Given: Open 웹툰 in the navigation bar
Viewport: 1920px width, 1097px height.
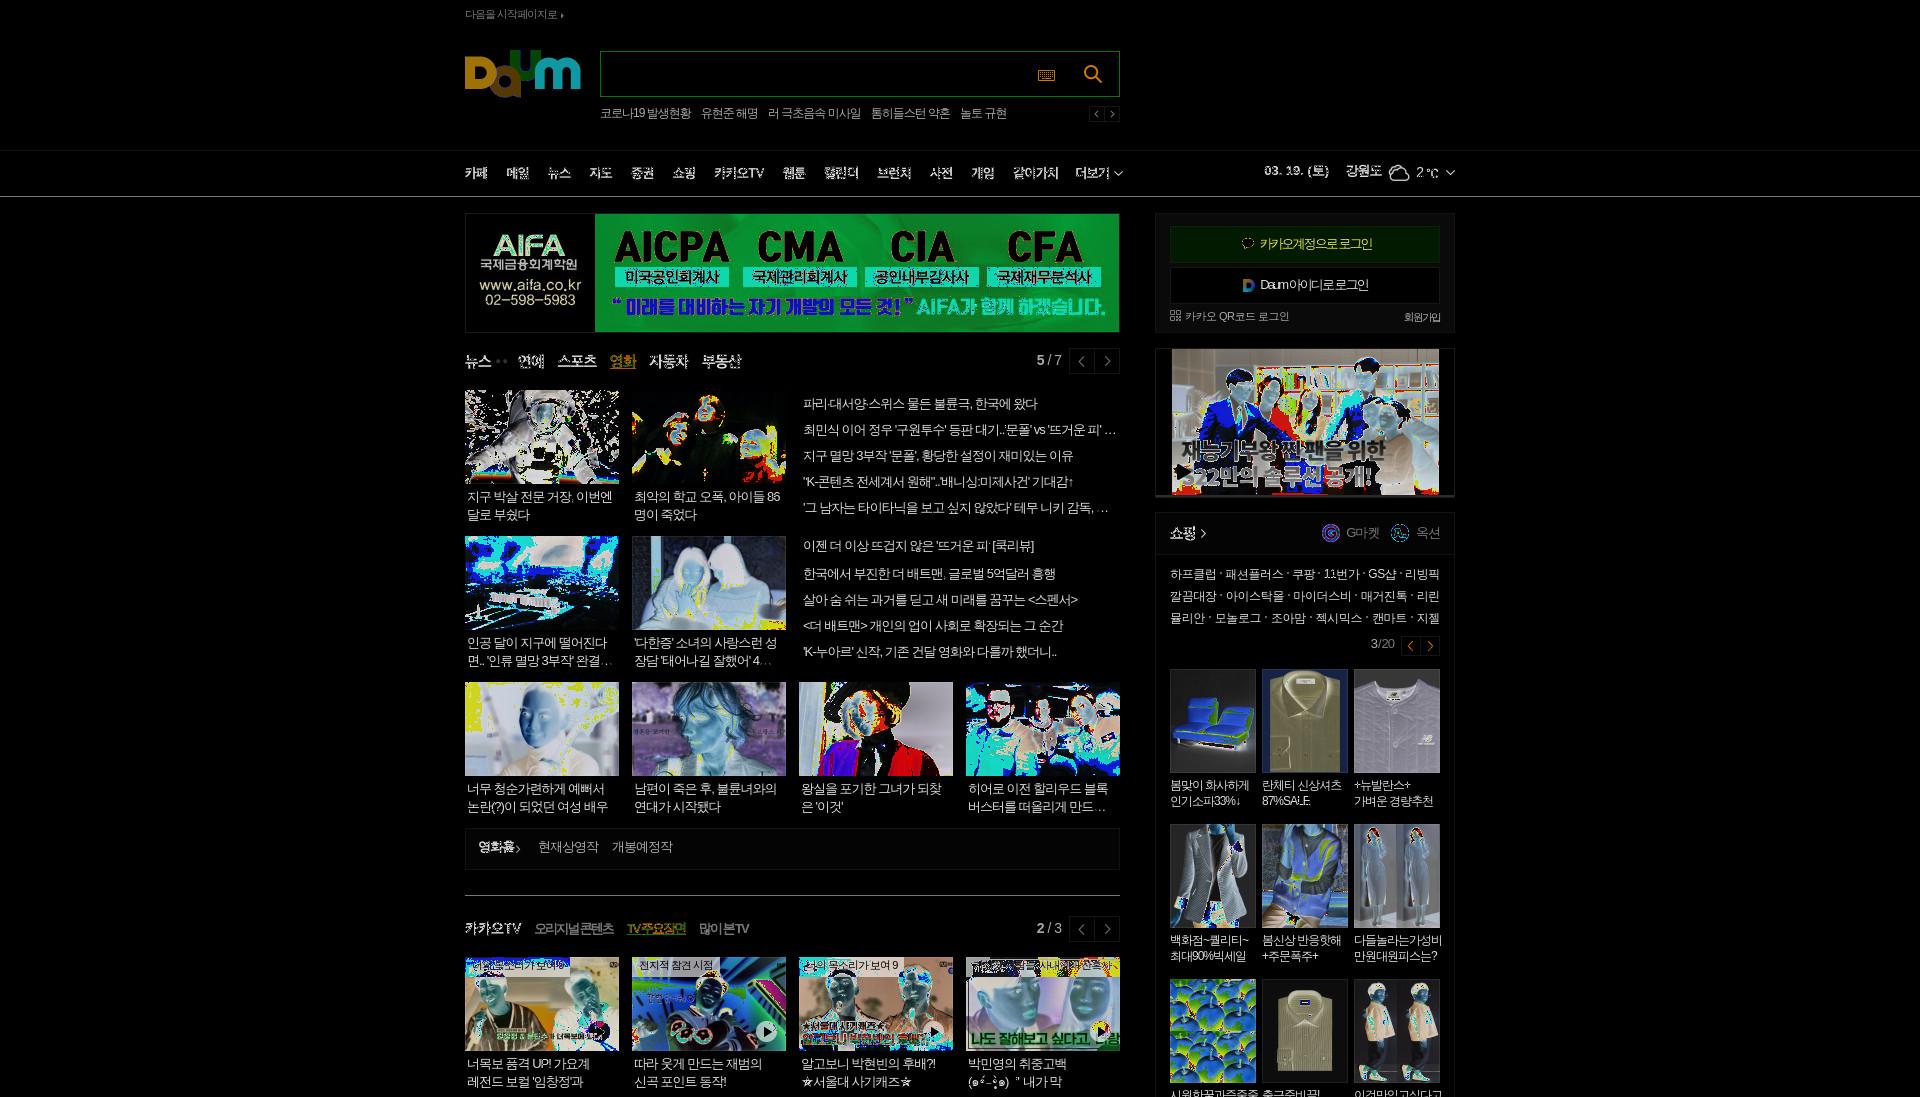Looking at the screenshot, I should pyautogui.click(x=794, y=173).
